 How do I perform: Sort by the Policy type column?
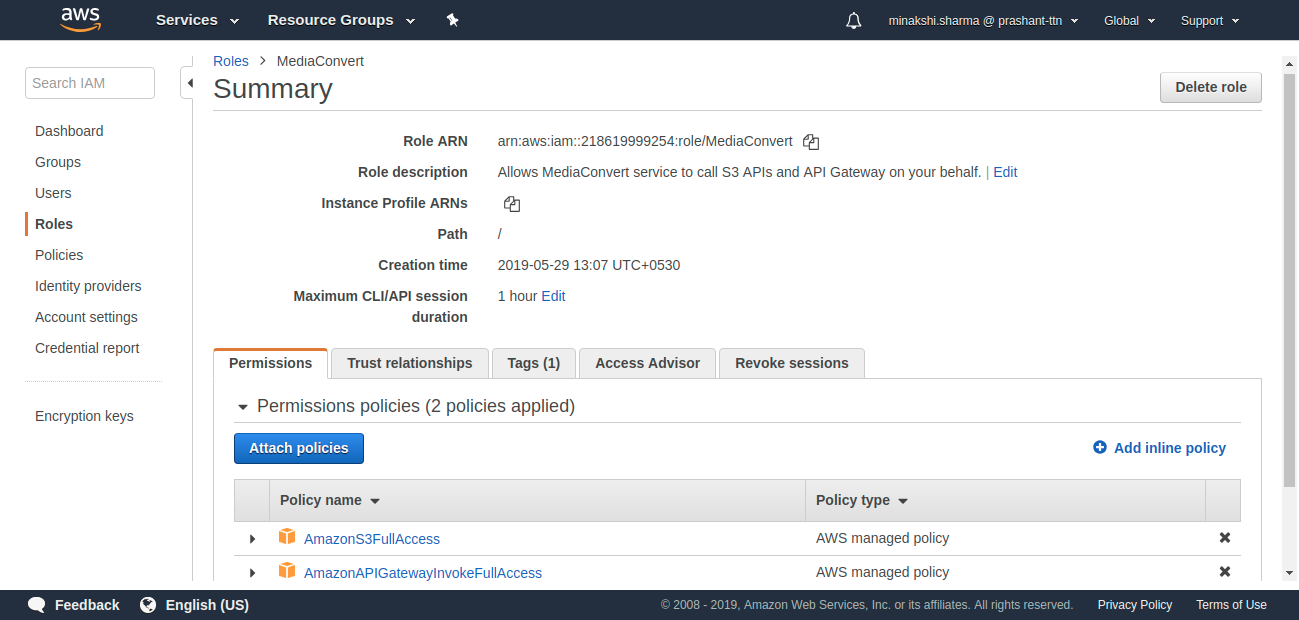[x=862, y=500]
